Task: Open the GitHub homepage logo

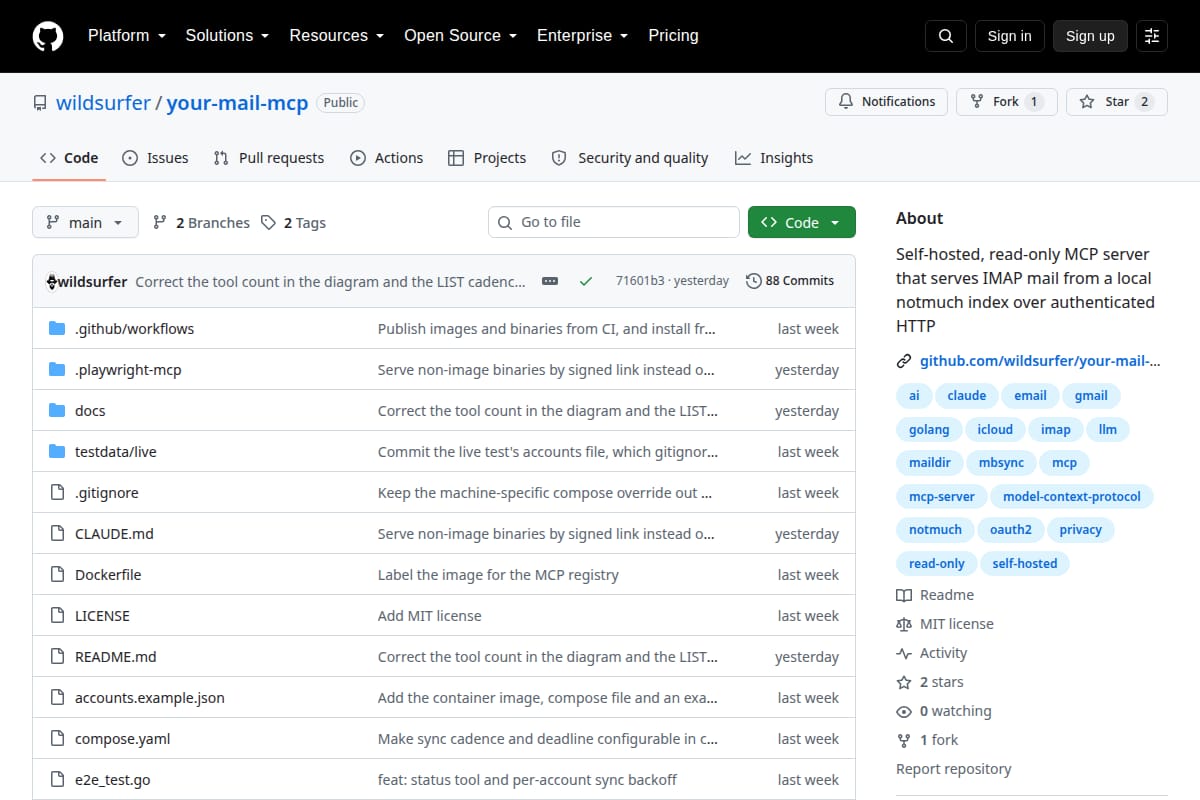Action: point(48,36)
